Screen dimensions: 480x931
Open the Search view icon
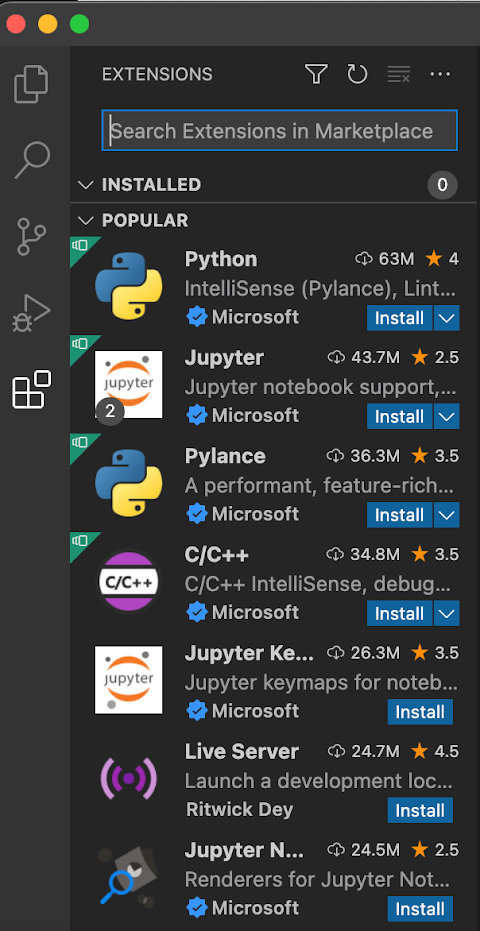(31, 159)
